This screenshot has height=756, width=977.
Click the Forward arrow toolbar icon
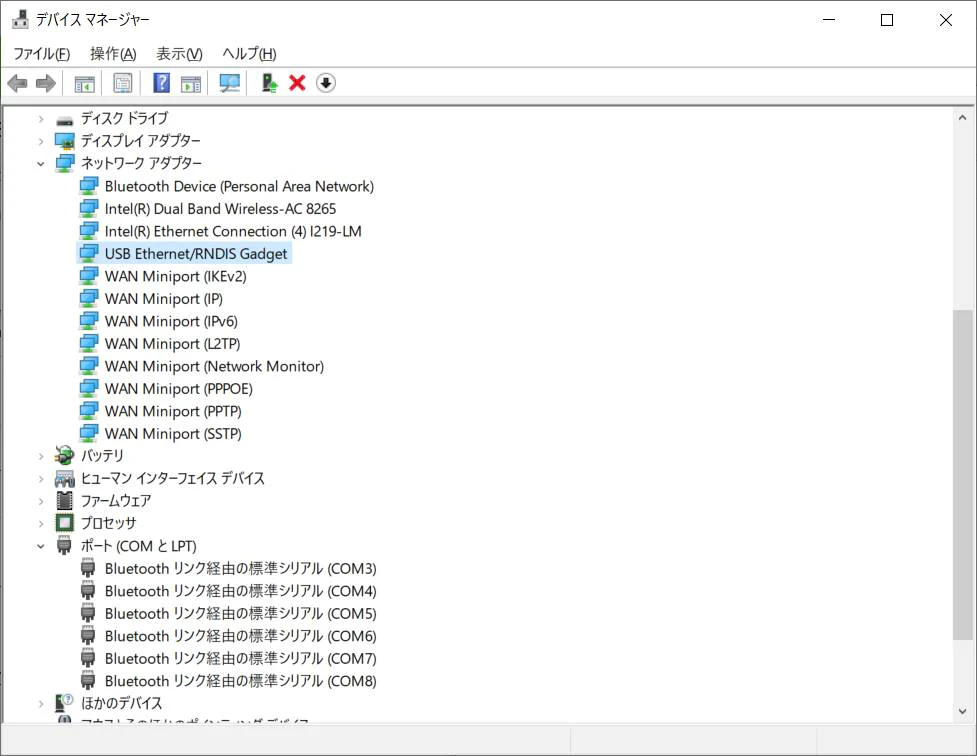pos(45,83)
